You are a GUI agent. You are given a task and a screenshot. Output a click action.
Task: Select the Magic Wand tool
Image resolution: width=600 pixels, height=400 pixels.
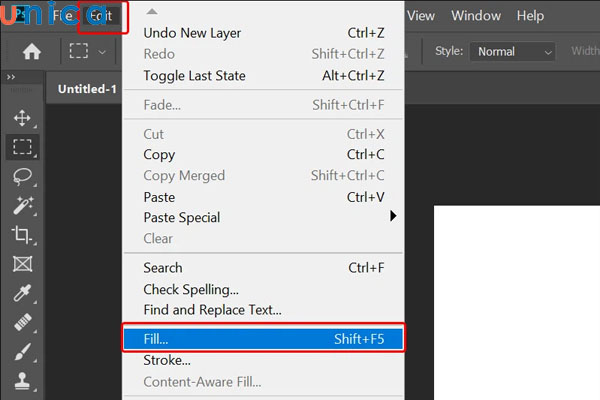click(22, 206)
